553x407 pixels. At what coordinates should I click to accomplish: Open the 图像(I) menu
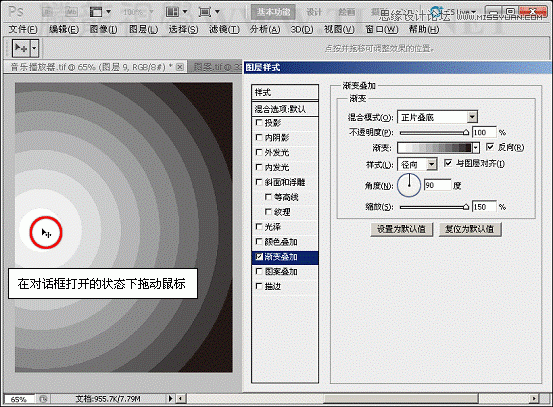click(103, 29)
